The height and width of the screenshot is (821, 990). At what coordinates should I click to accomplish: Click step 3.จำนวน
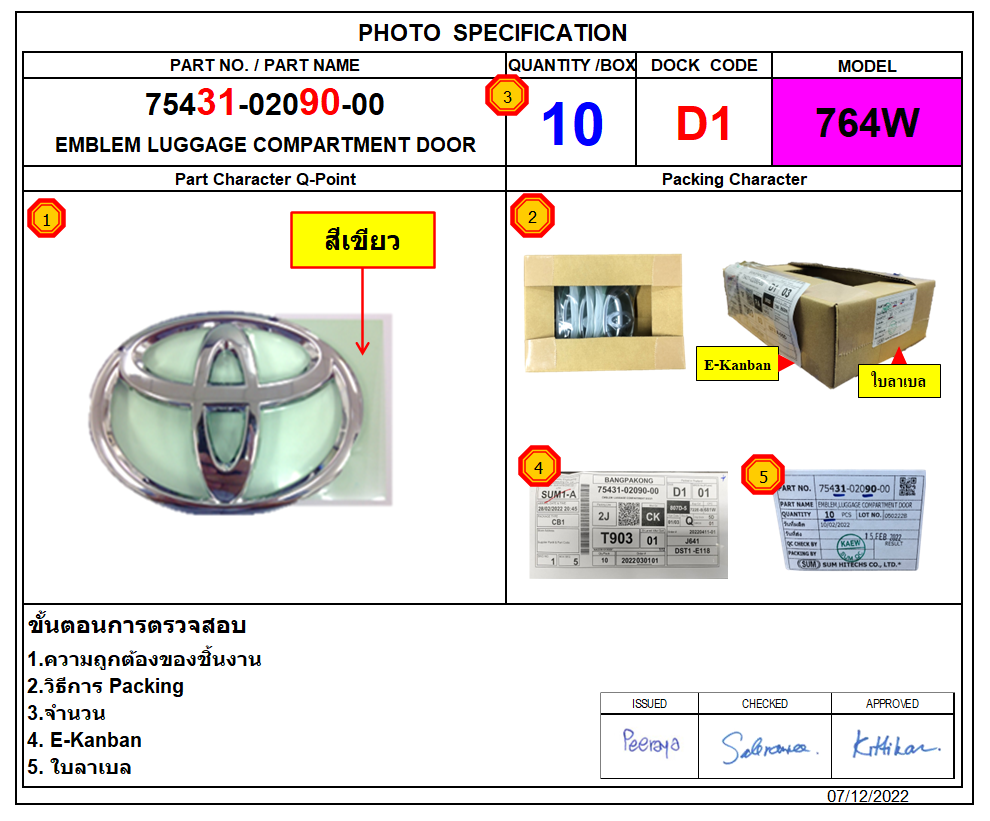[66, 714]
